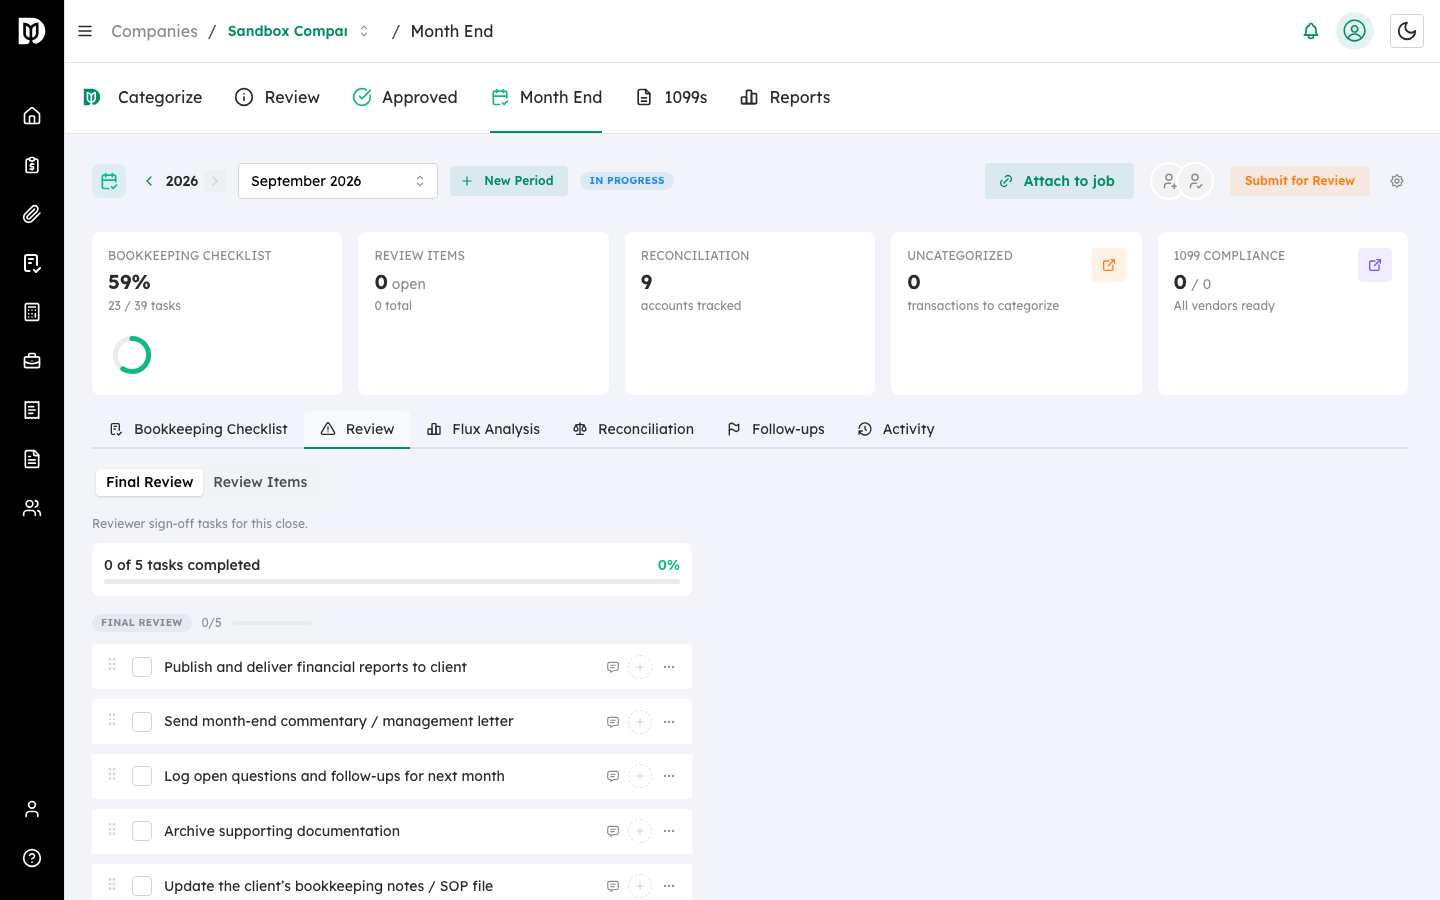The width and height of the screenshot is (1440, 900).
Task: Open the top Review tab with info icon
Action: 277,97
